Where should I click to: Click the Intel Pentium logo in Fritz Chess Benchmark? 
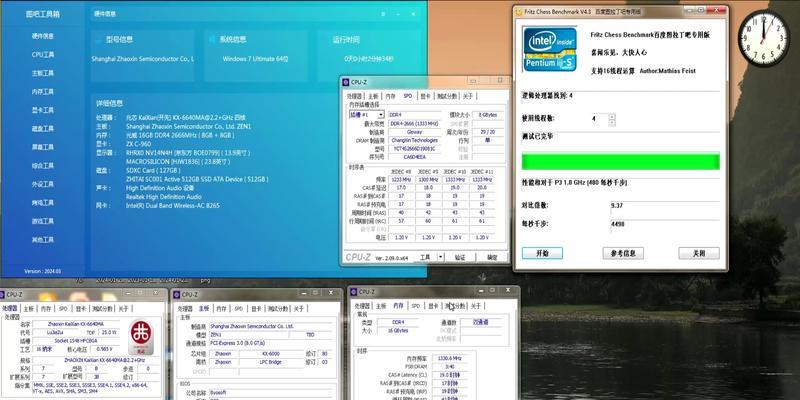point(549,48)
